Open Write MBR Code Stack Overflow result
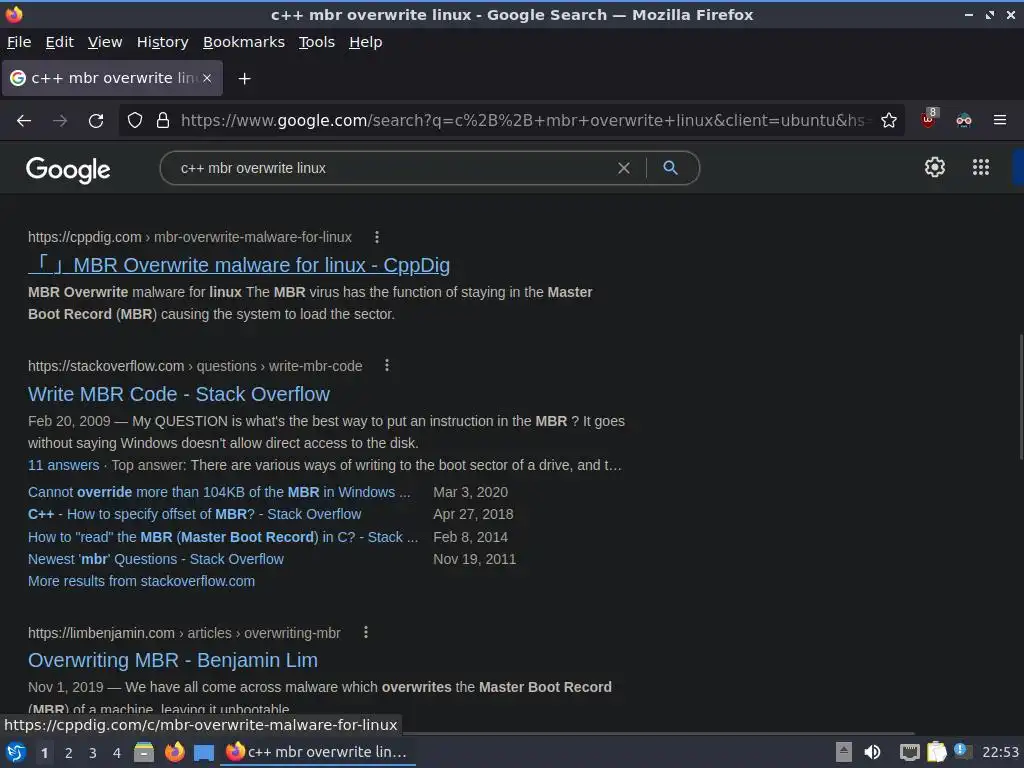The image size is (1024, 768). pyautogui.click(x=179, y=394)
